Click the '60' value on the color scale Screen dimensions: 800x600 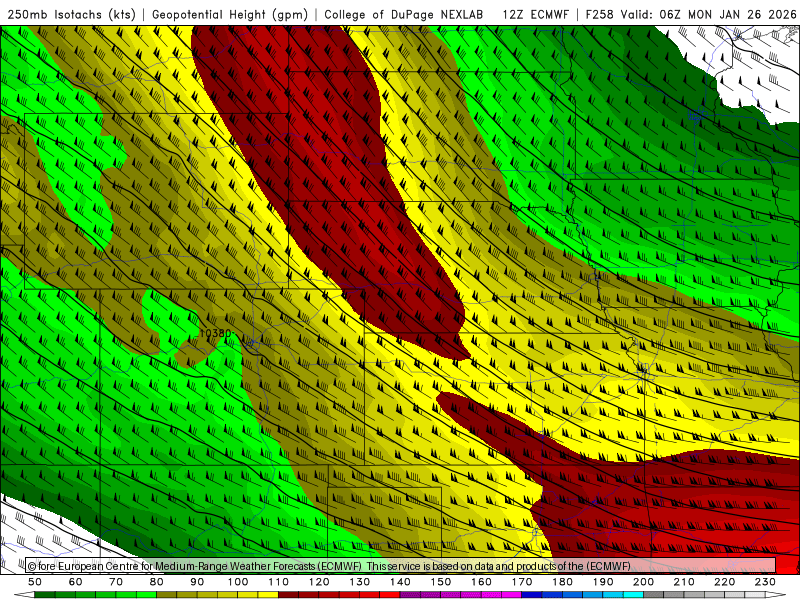[76, 582]
